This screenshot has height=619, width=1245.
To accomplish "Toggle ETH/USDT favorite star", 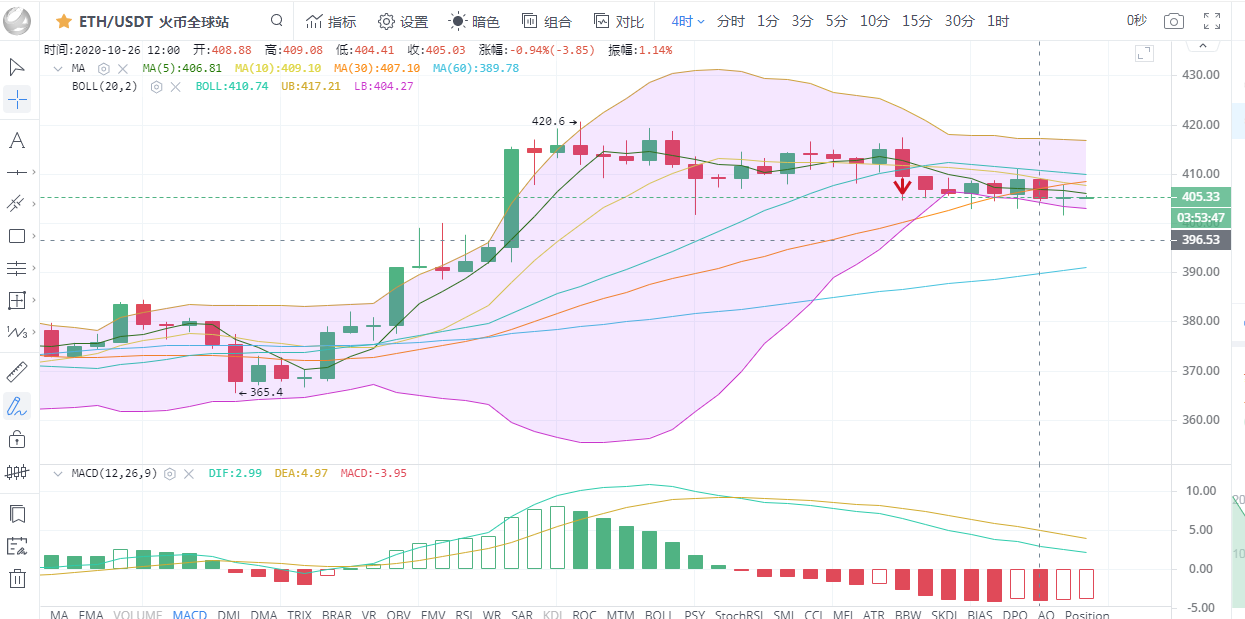I will point(63,21).
